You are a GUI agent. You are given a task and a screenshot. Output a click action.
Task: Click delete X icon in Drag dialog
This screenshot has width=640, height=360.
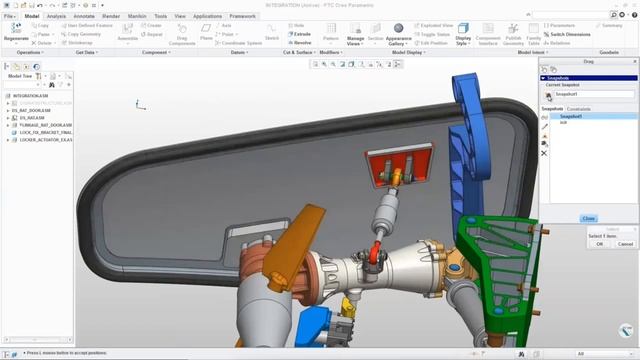[x=544, y=153]
